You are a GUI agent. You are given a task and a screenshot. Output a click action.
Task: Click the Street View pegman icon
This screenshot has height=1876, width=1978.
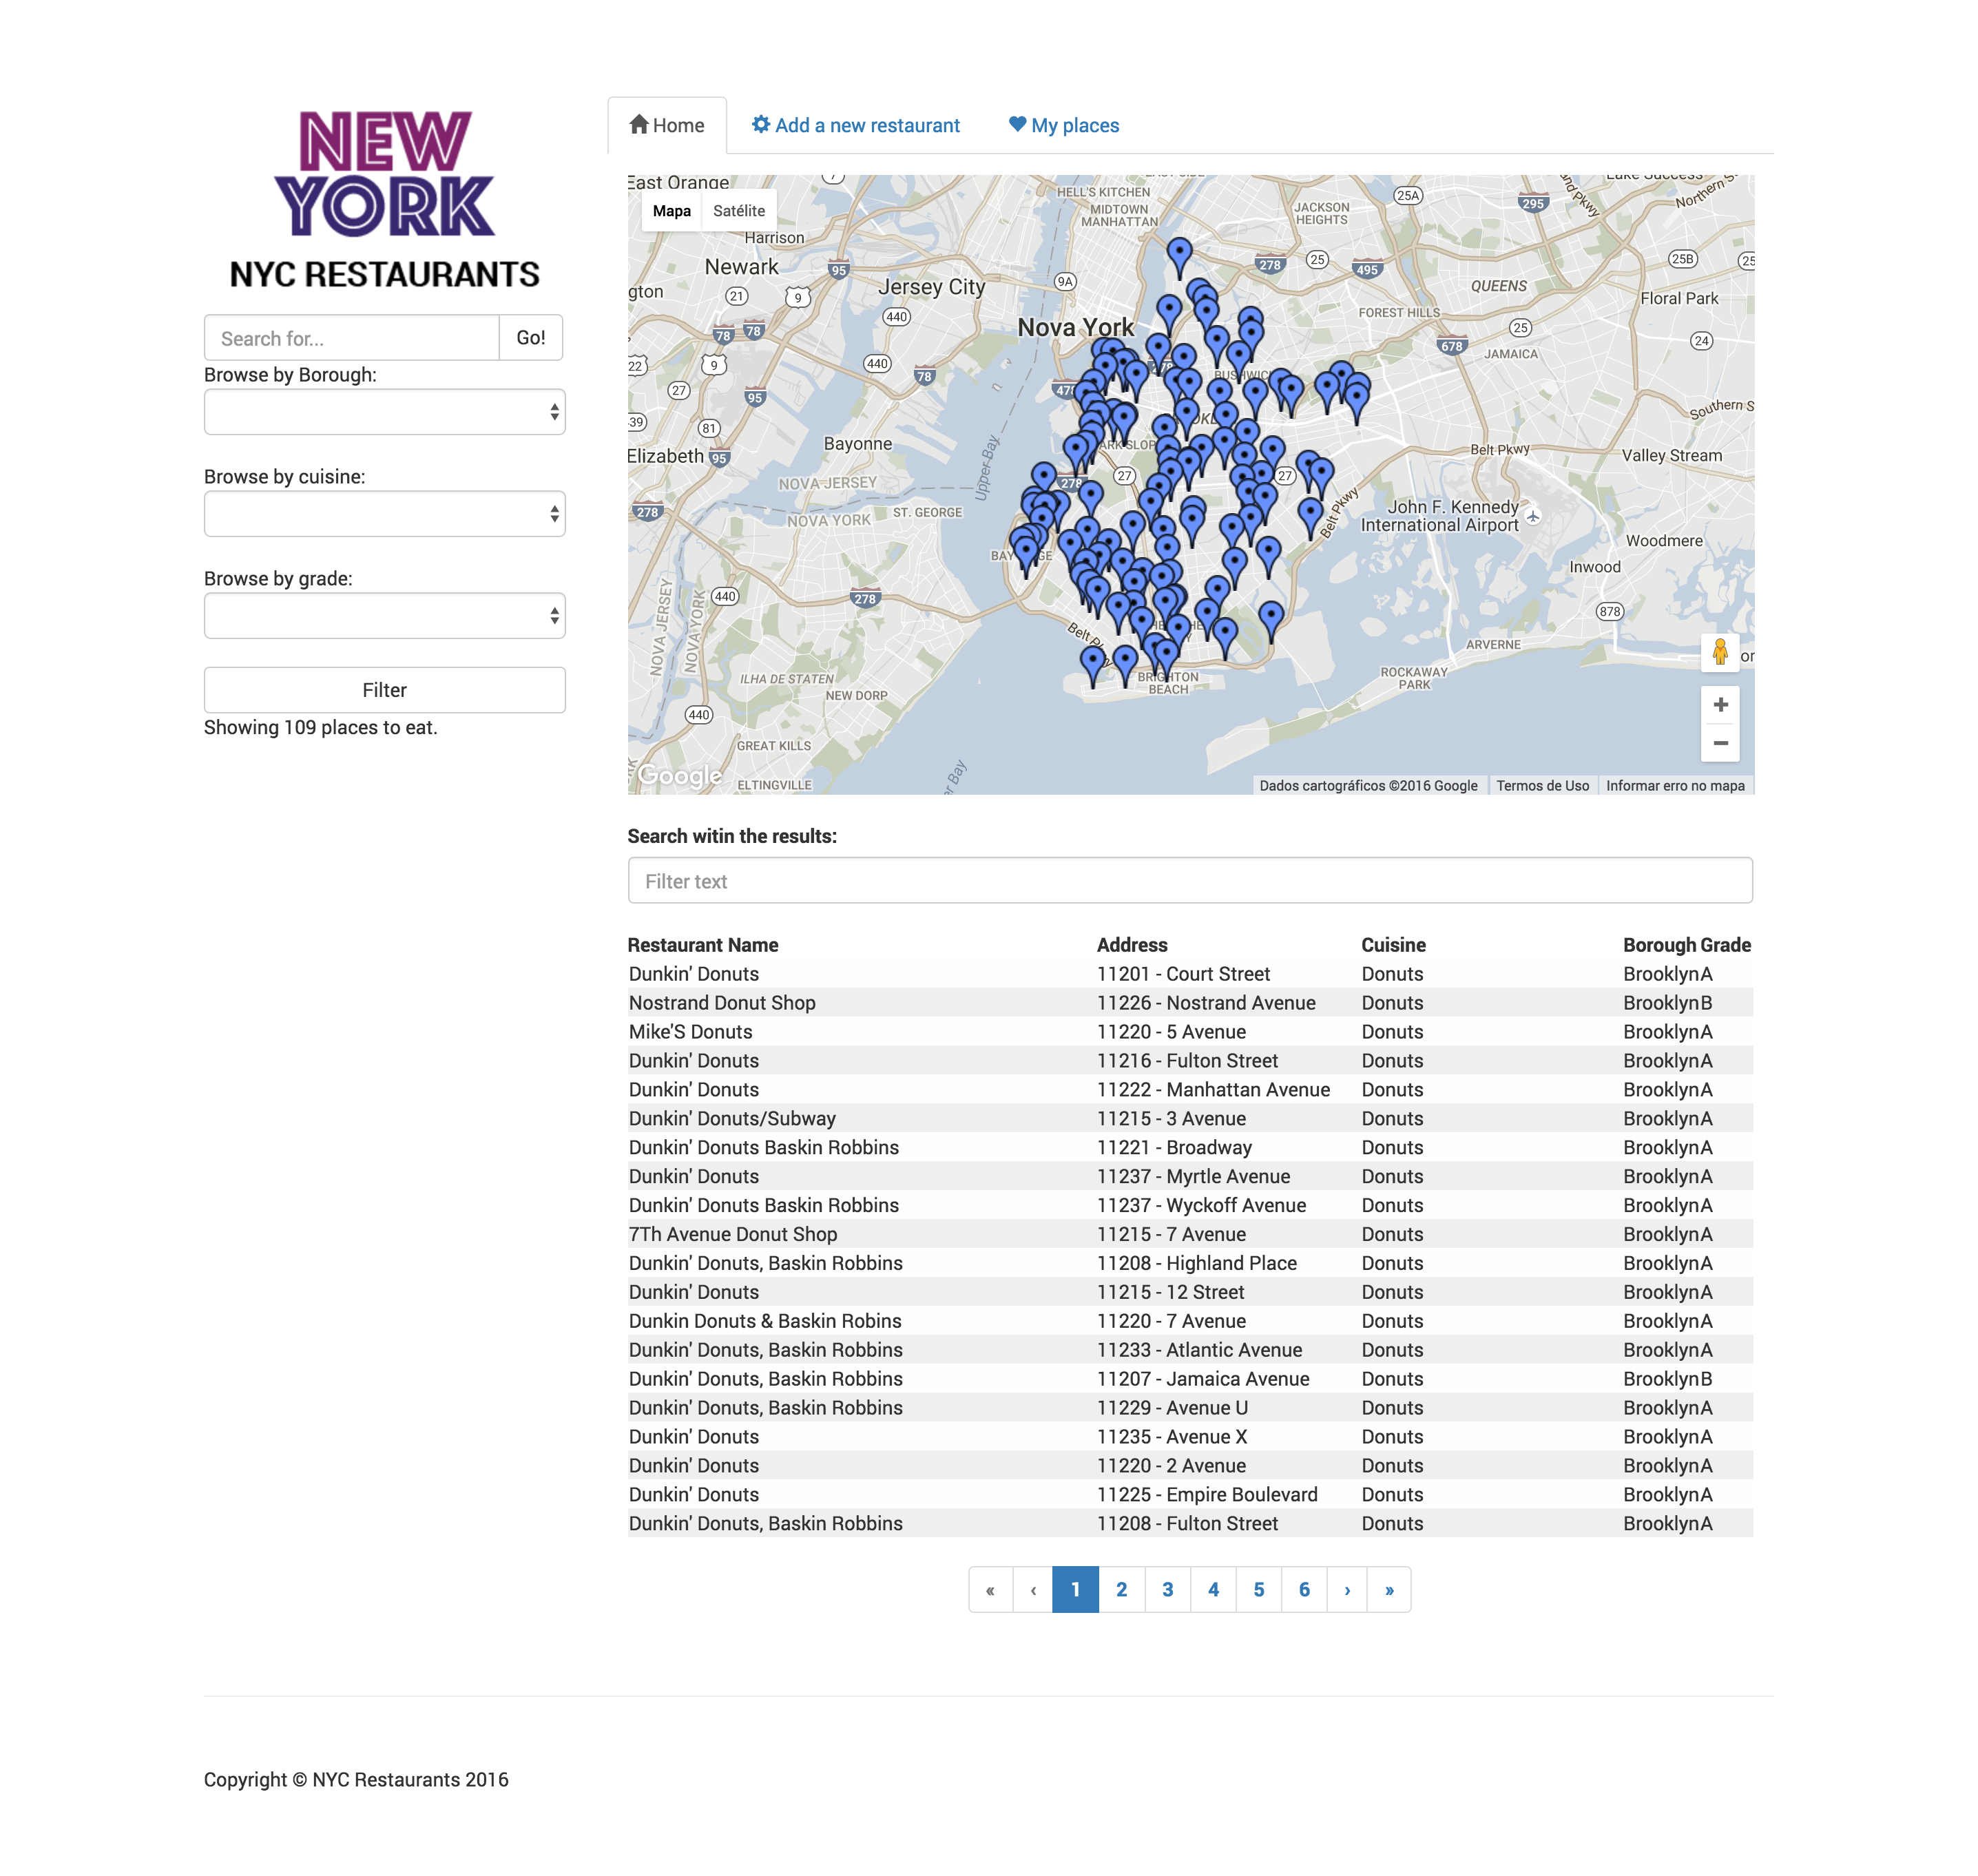pos(1720,652)
